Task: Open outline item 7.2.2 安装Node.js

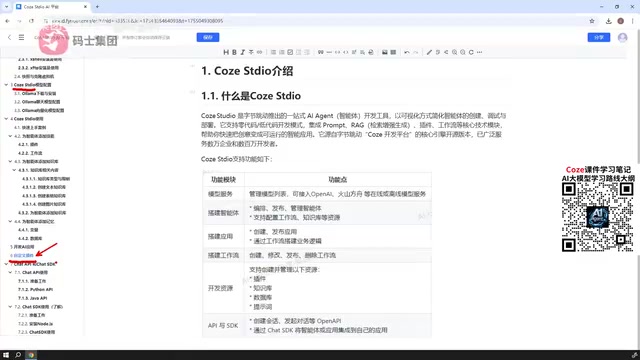Action: pos(36,324)
